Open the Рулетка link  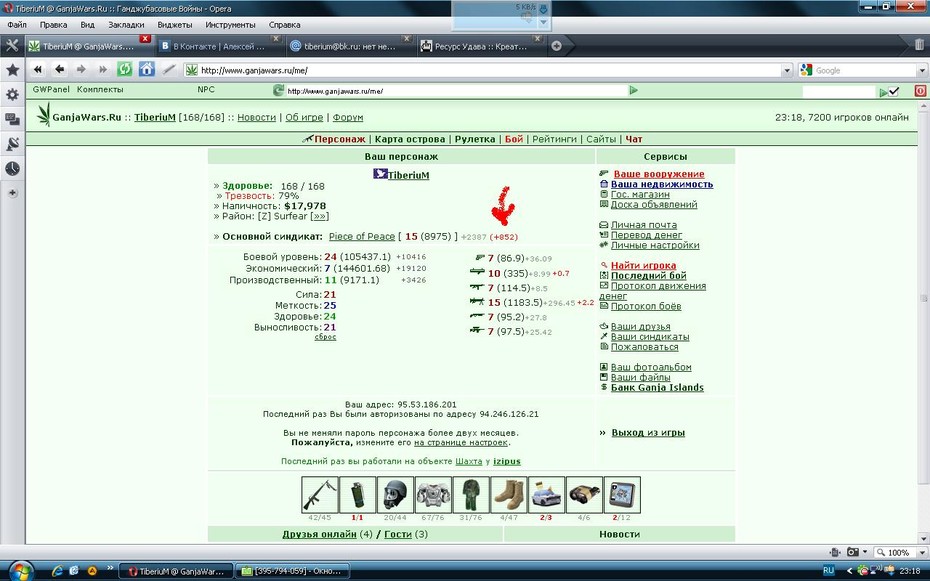coord(474,139)
